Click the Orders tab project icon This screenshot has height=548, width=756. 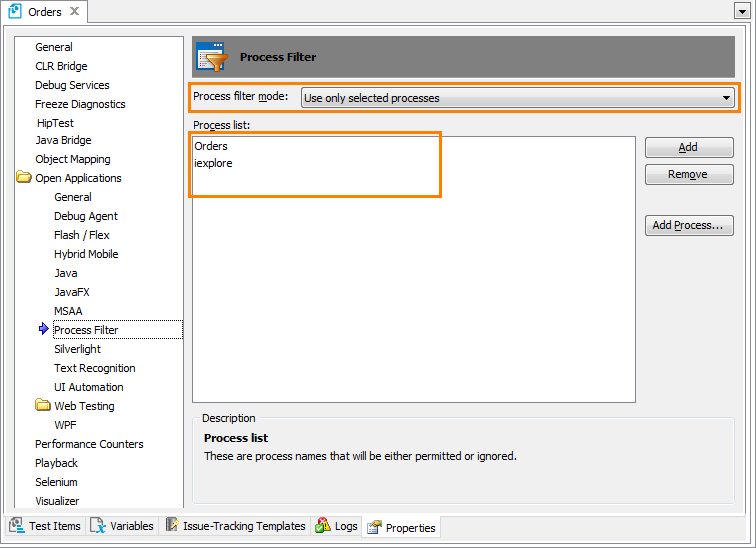tap(15, 11)
